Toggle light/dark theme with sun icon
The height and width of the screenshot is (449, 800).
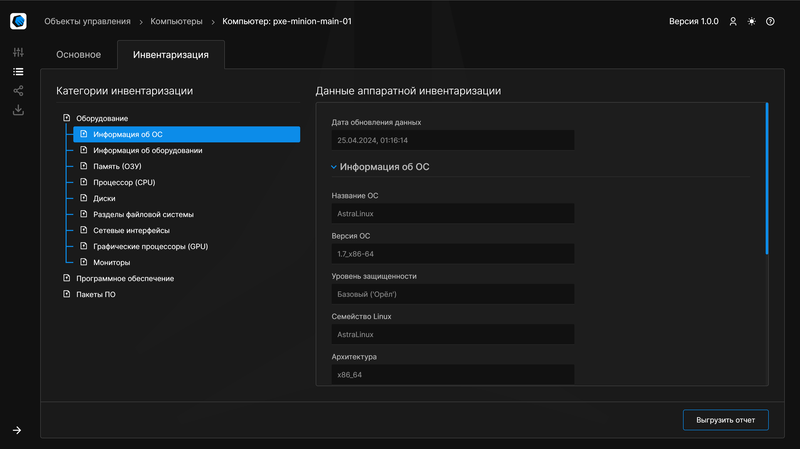[x=752, y=21]
